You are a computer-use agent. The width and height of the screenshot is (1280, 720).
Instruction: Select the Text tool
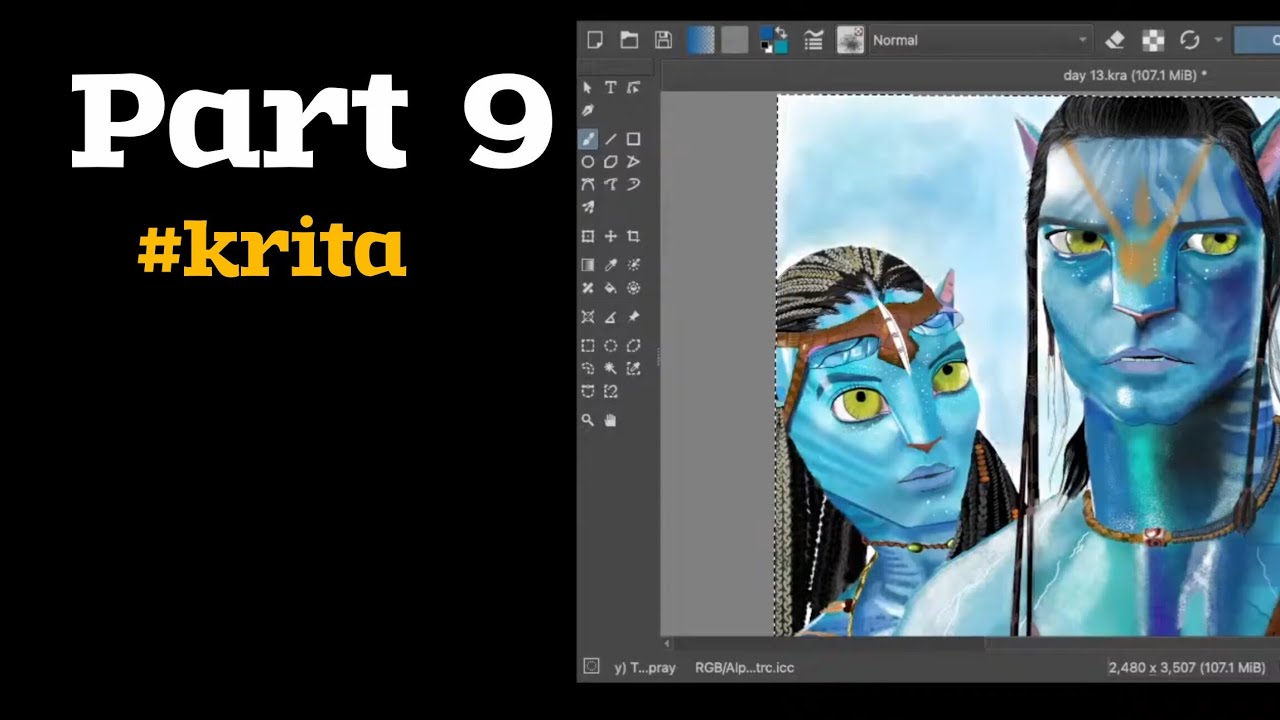[610, 88]
